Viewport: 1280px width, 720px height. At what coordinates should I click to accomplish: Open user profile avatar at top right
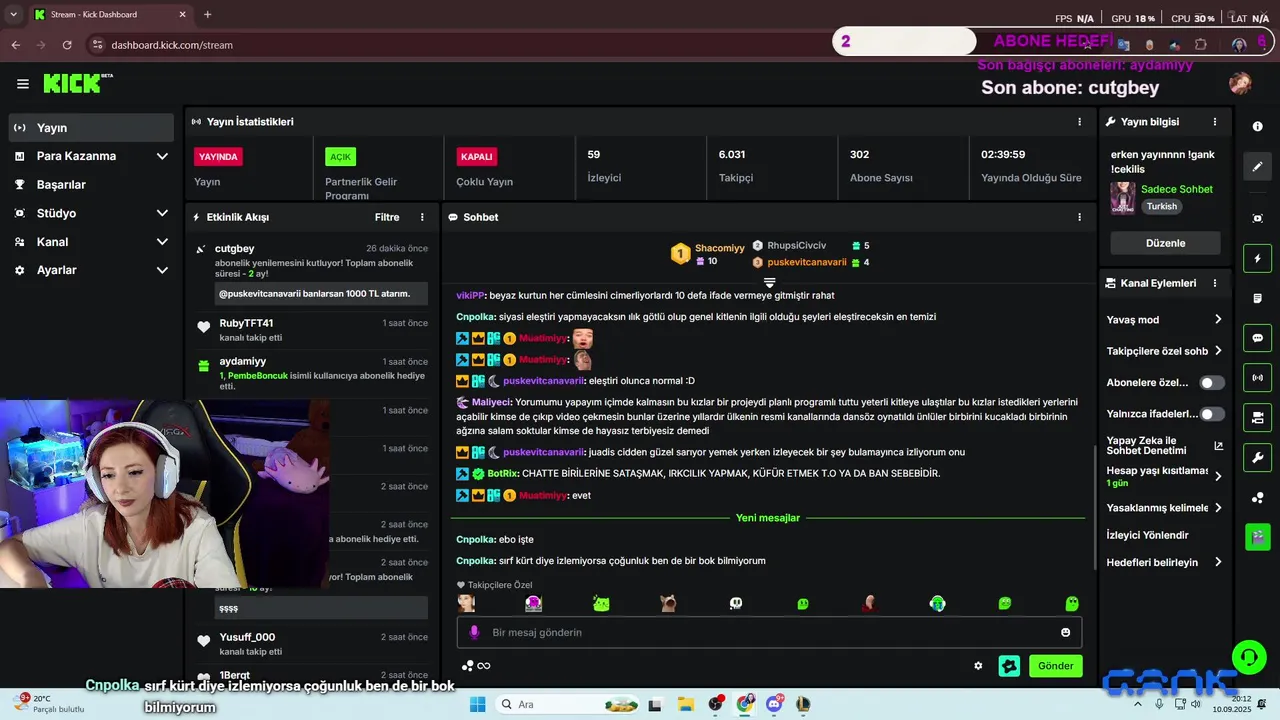pos(1240,83)
